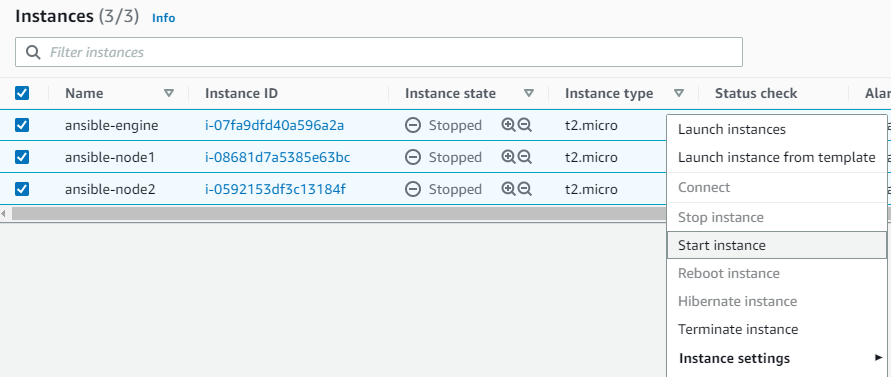Zoom out filter icon for ansible-engine state
The width and height of the screenshot is (891, 377).
[524, 125]
